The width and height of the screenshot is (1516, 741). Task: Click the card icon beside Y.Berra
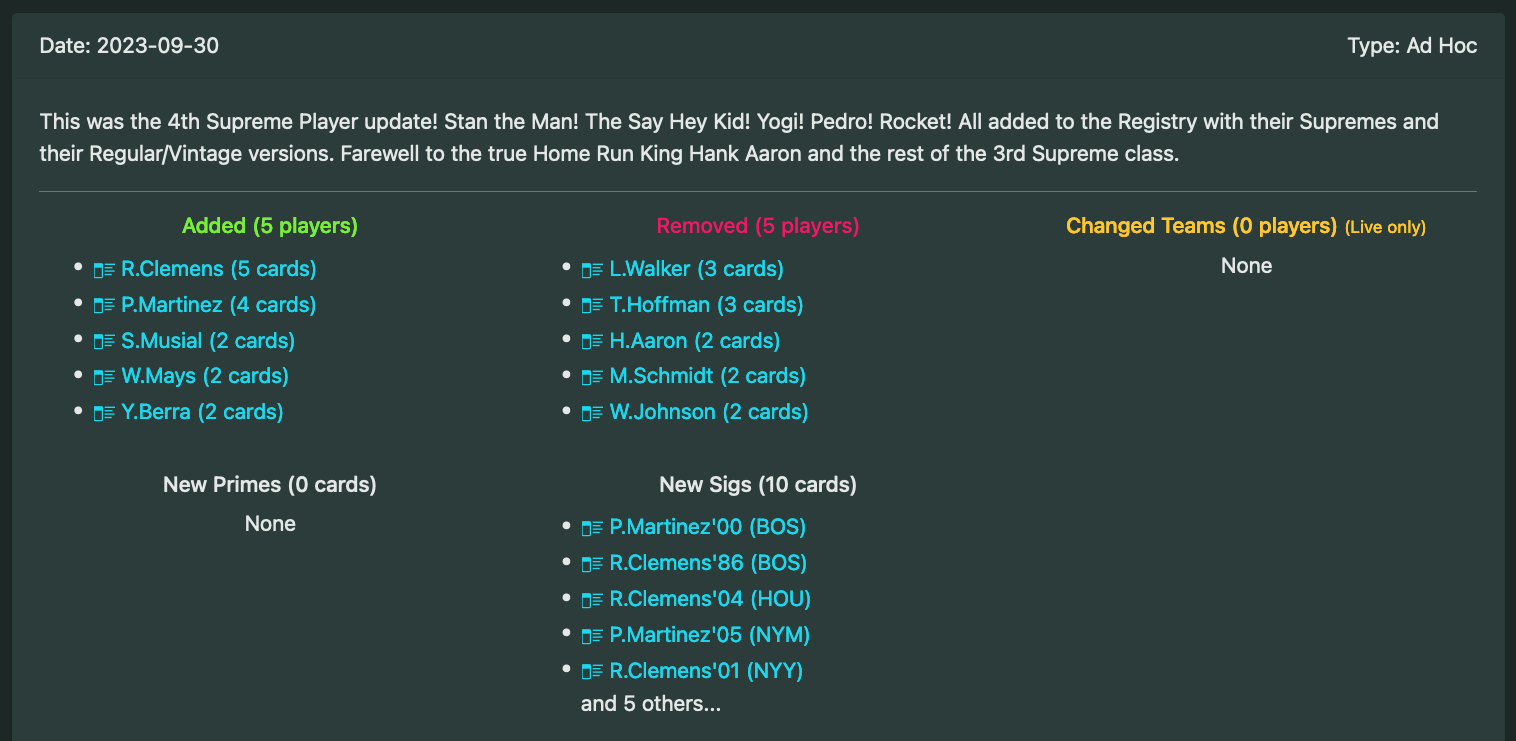104,411
